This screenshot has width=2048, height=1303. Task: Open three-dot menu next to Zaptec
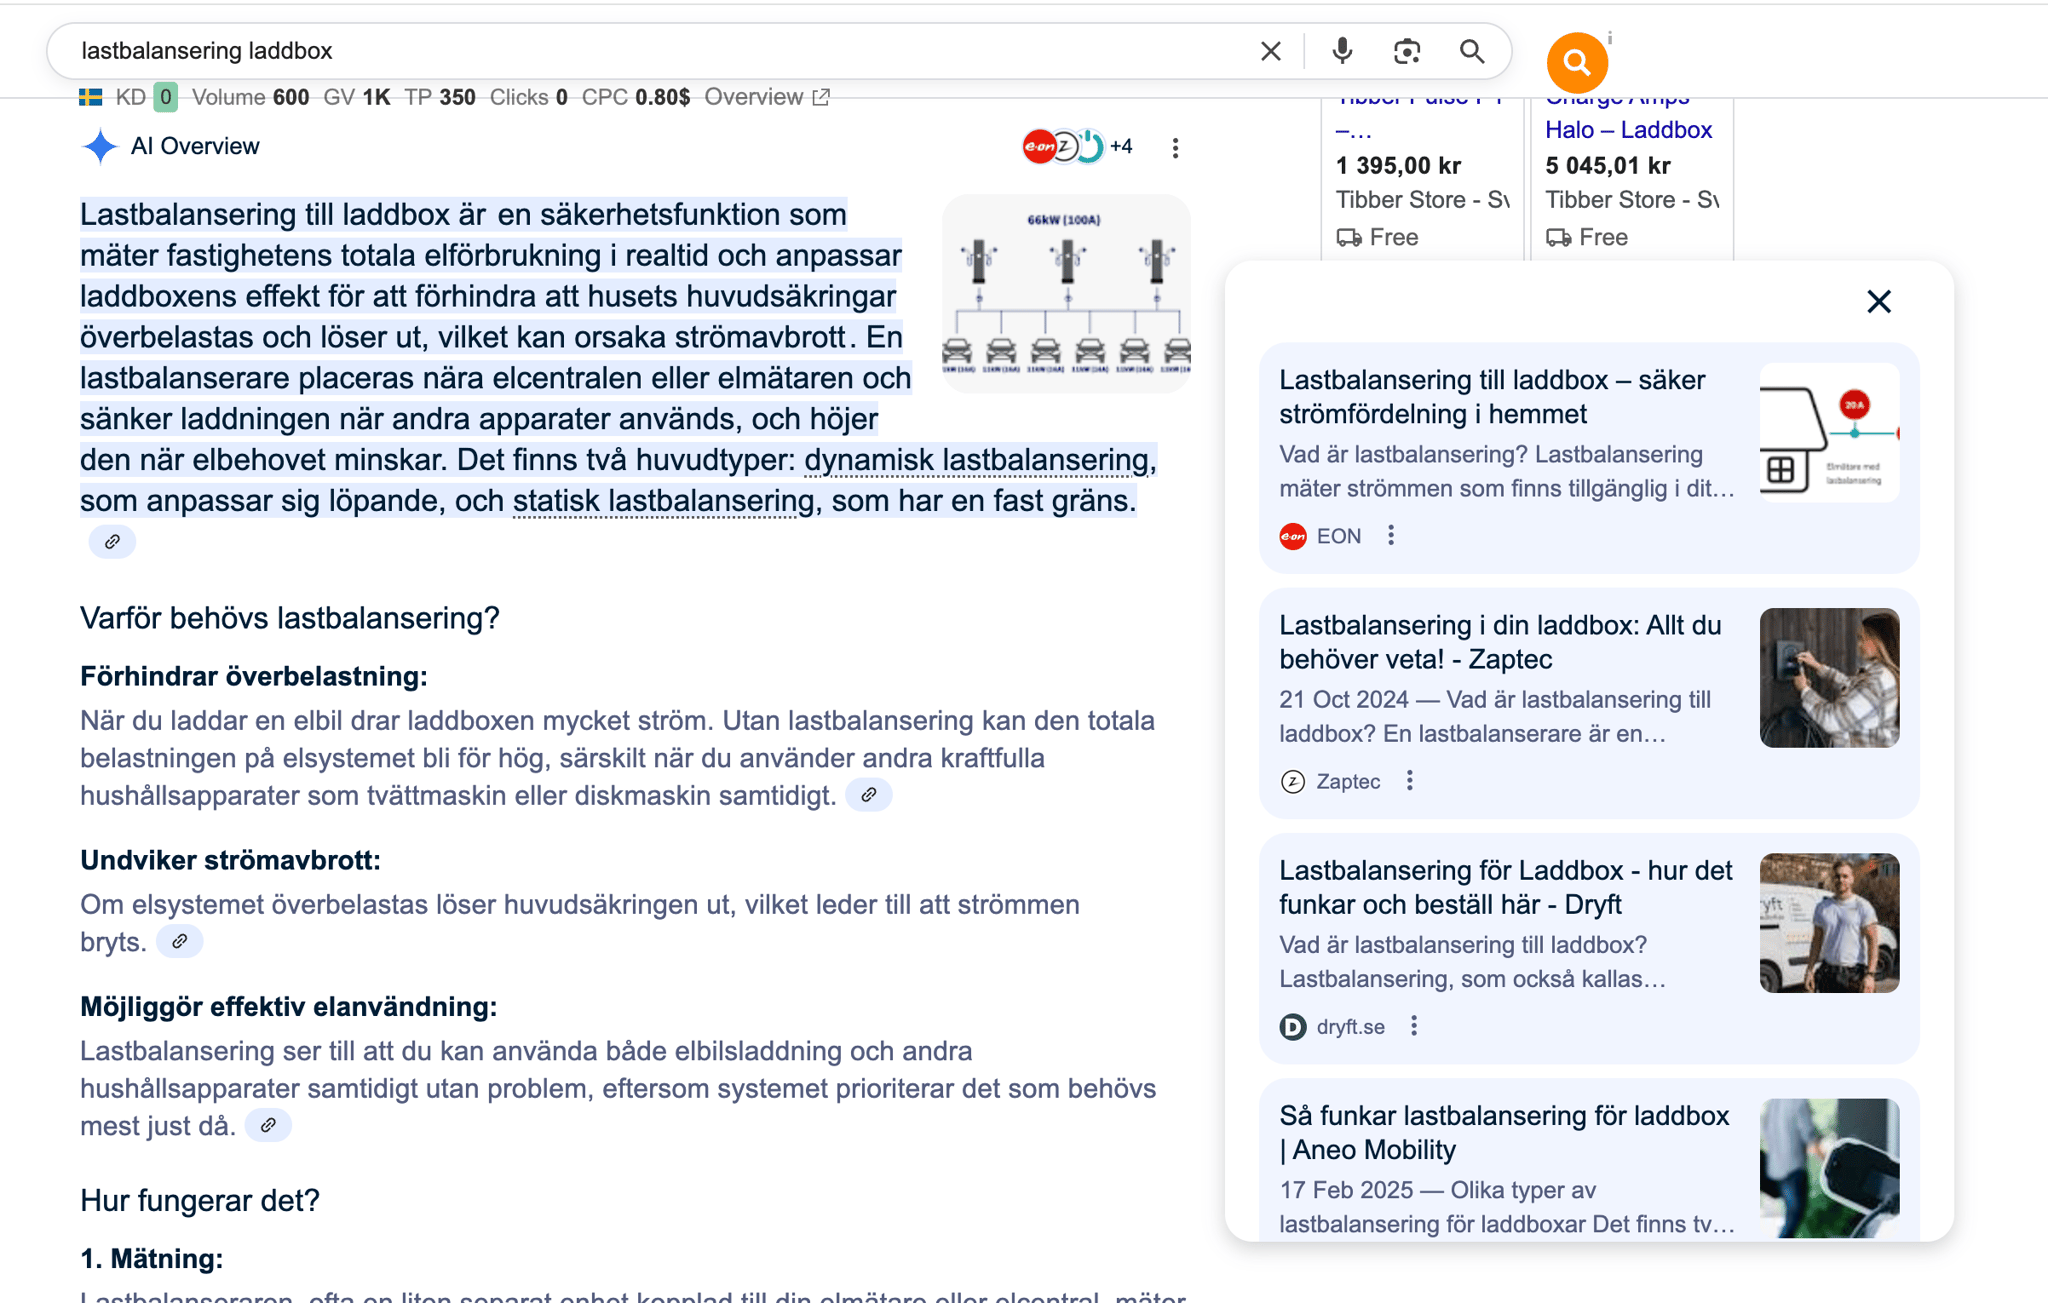coord(1410,781)
